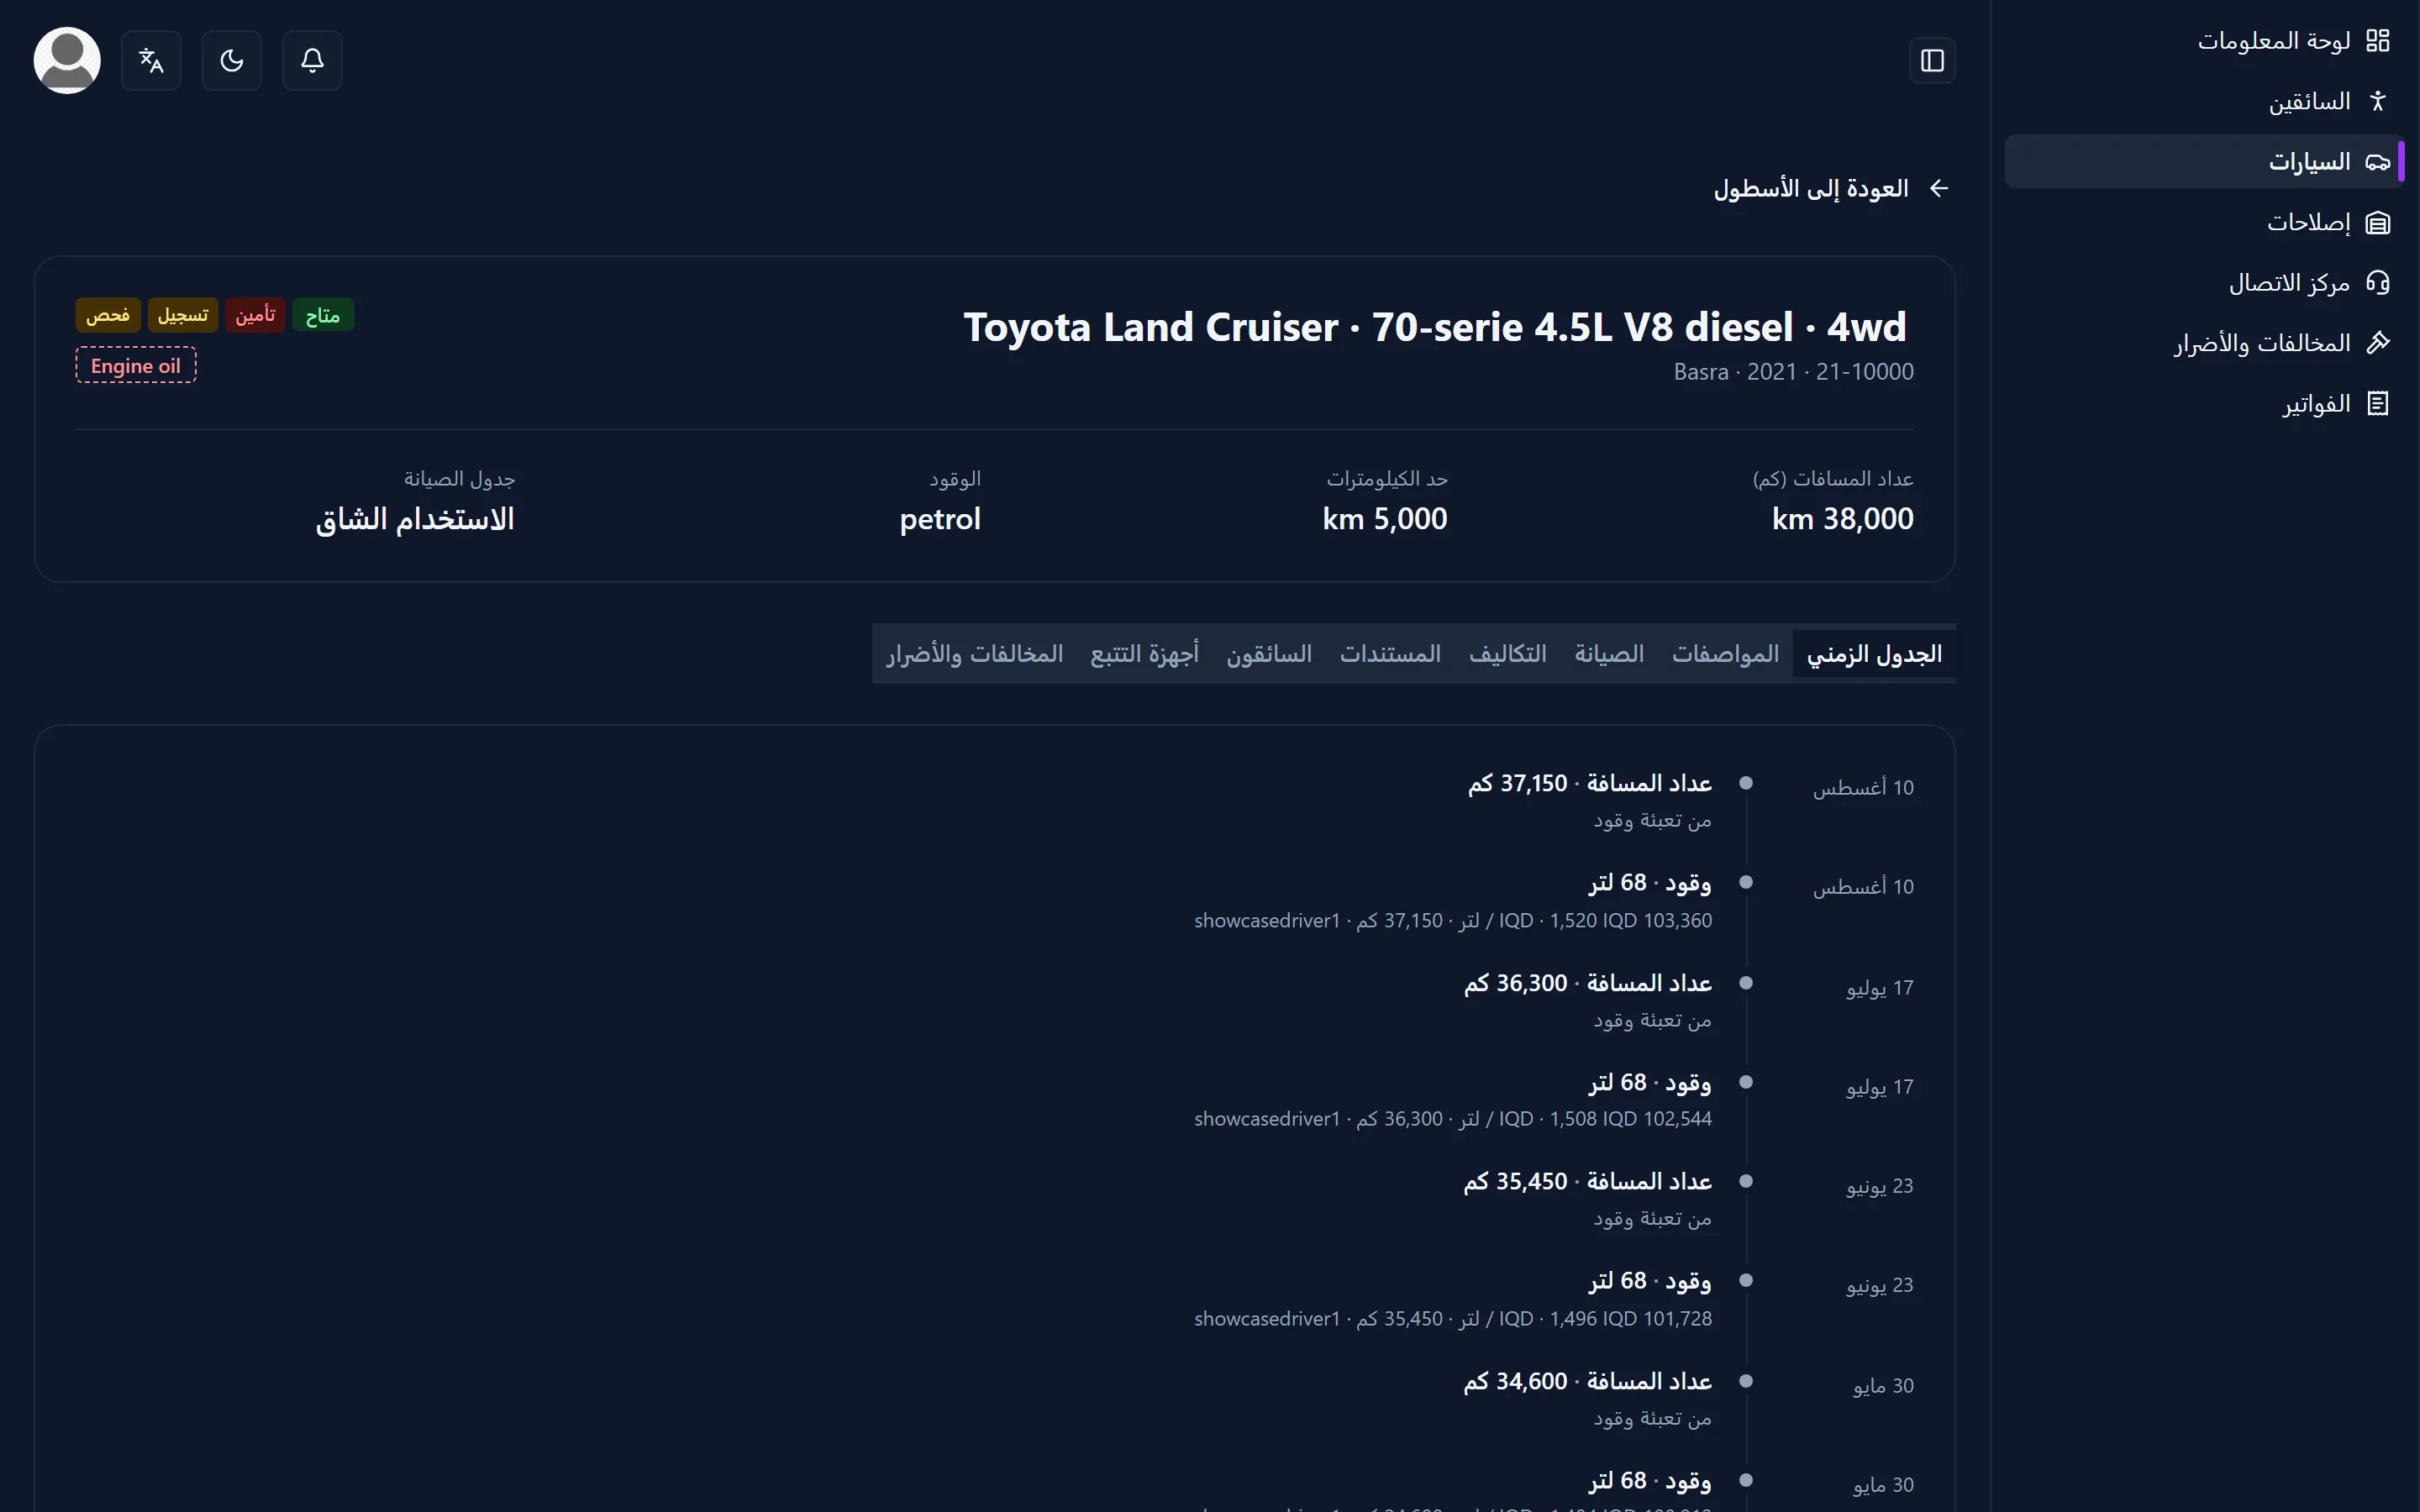This screenshot has height=1512, width=2420.
Task: Switch to the المستندات tab
Action: click(1390, 654)
